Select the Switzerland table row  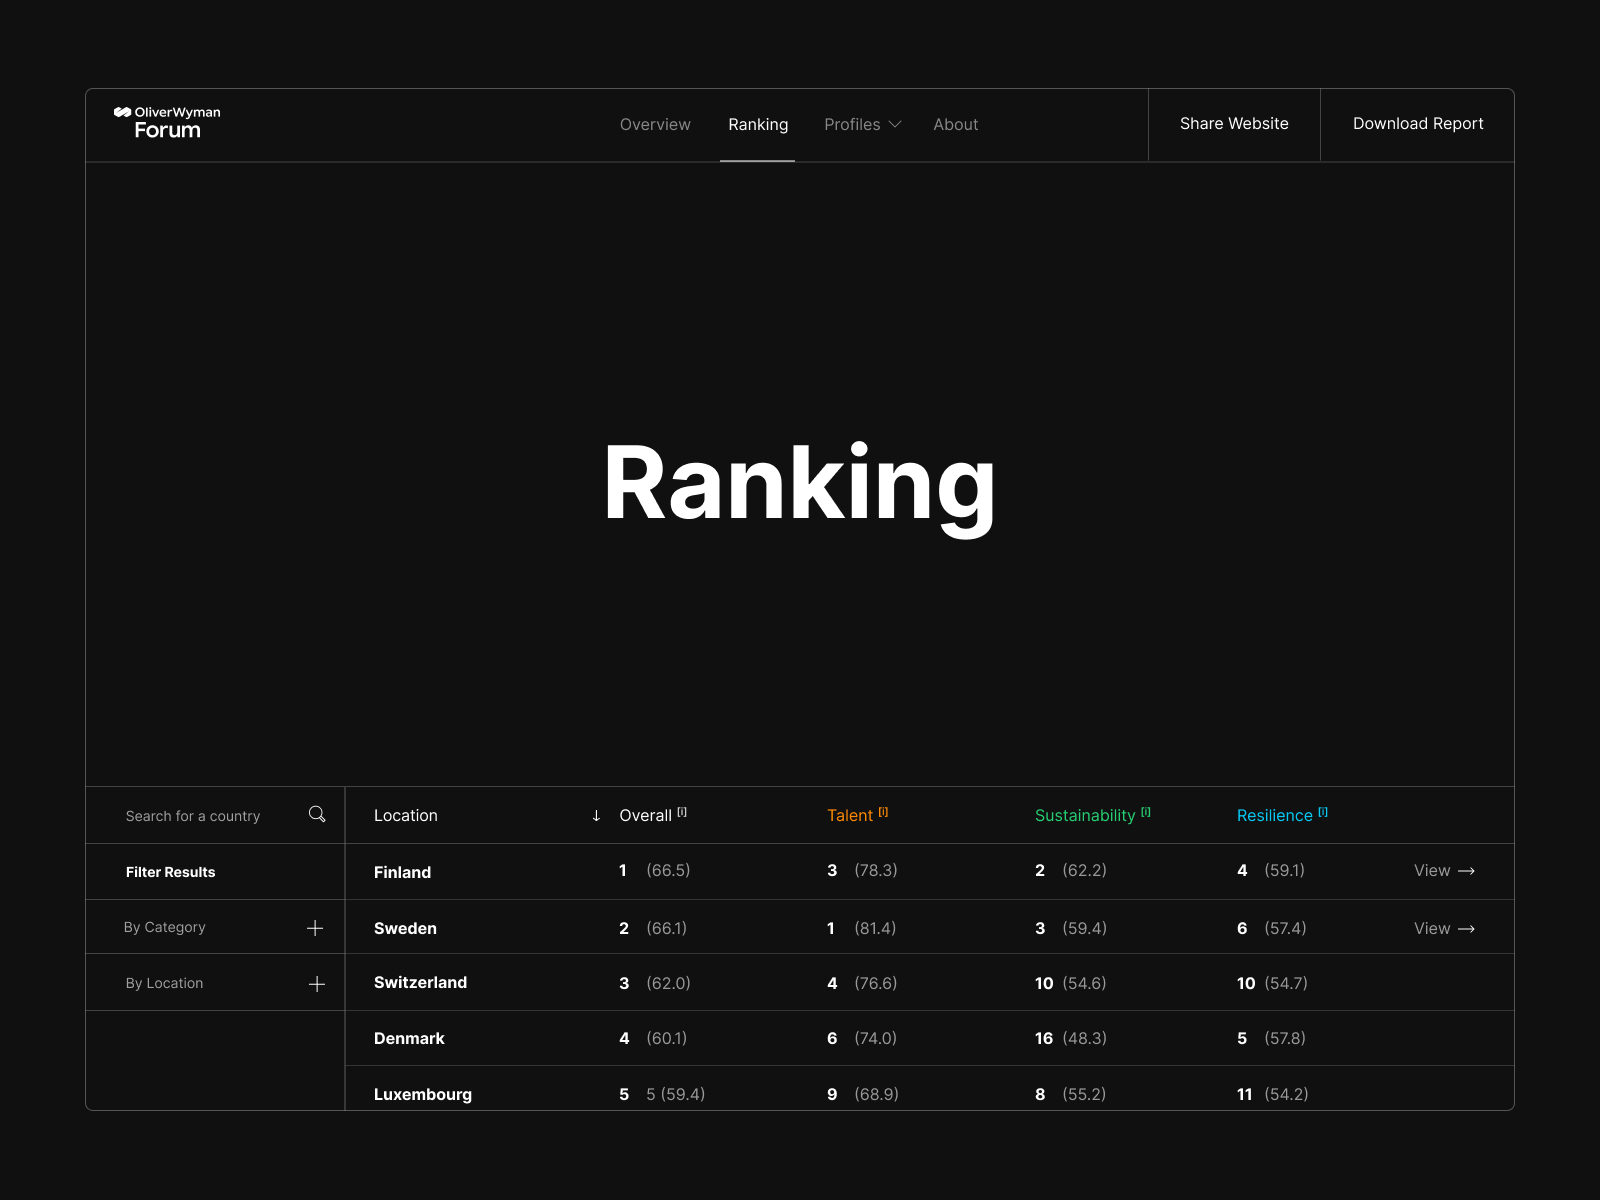[421, 983]
